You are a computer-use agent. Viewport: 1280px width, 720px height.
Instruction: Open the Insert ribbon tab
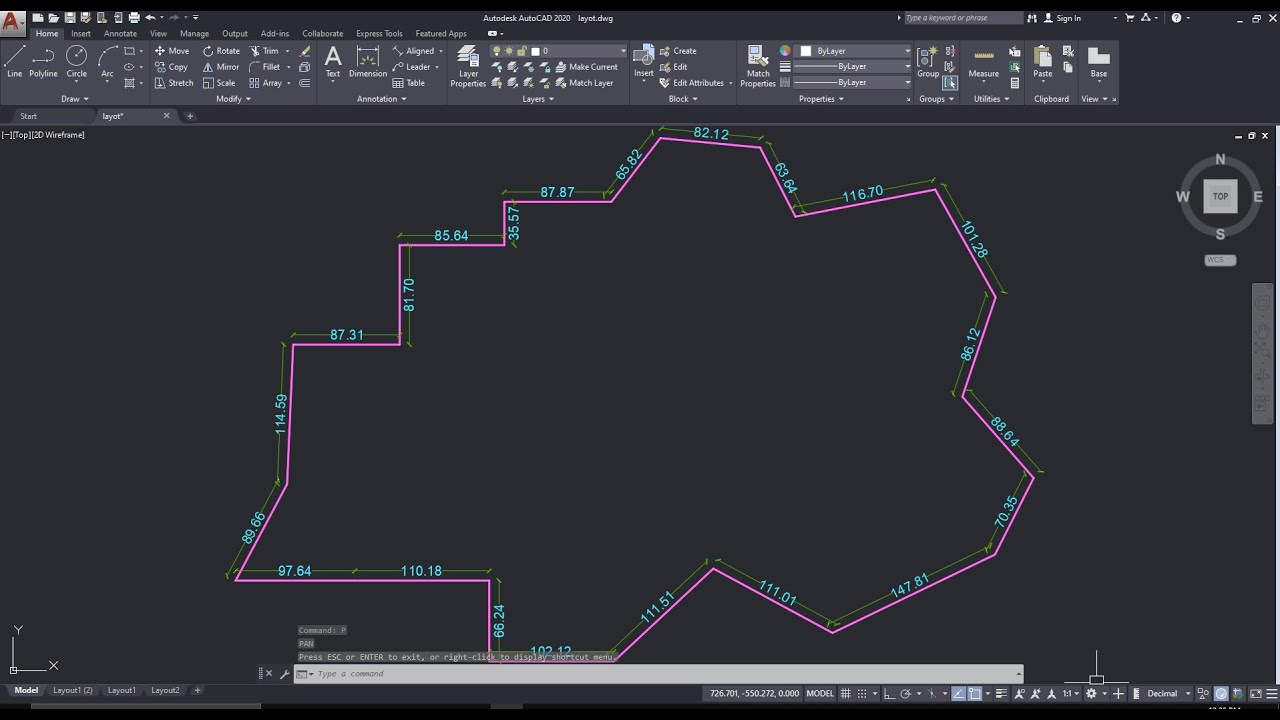click(x=81, y=33)
